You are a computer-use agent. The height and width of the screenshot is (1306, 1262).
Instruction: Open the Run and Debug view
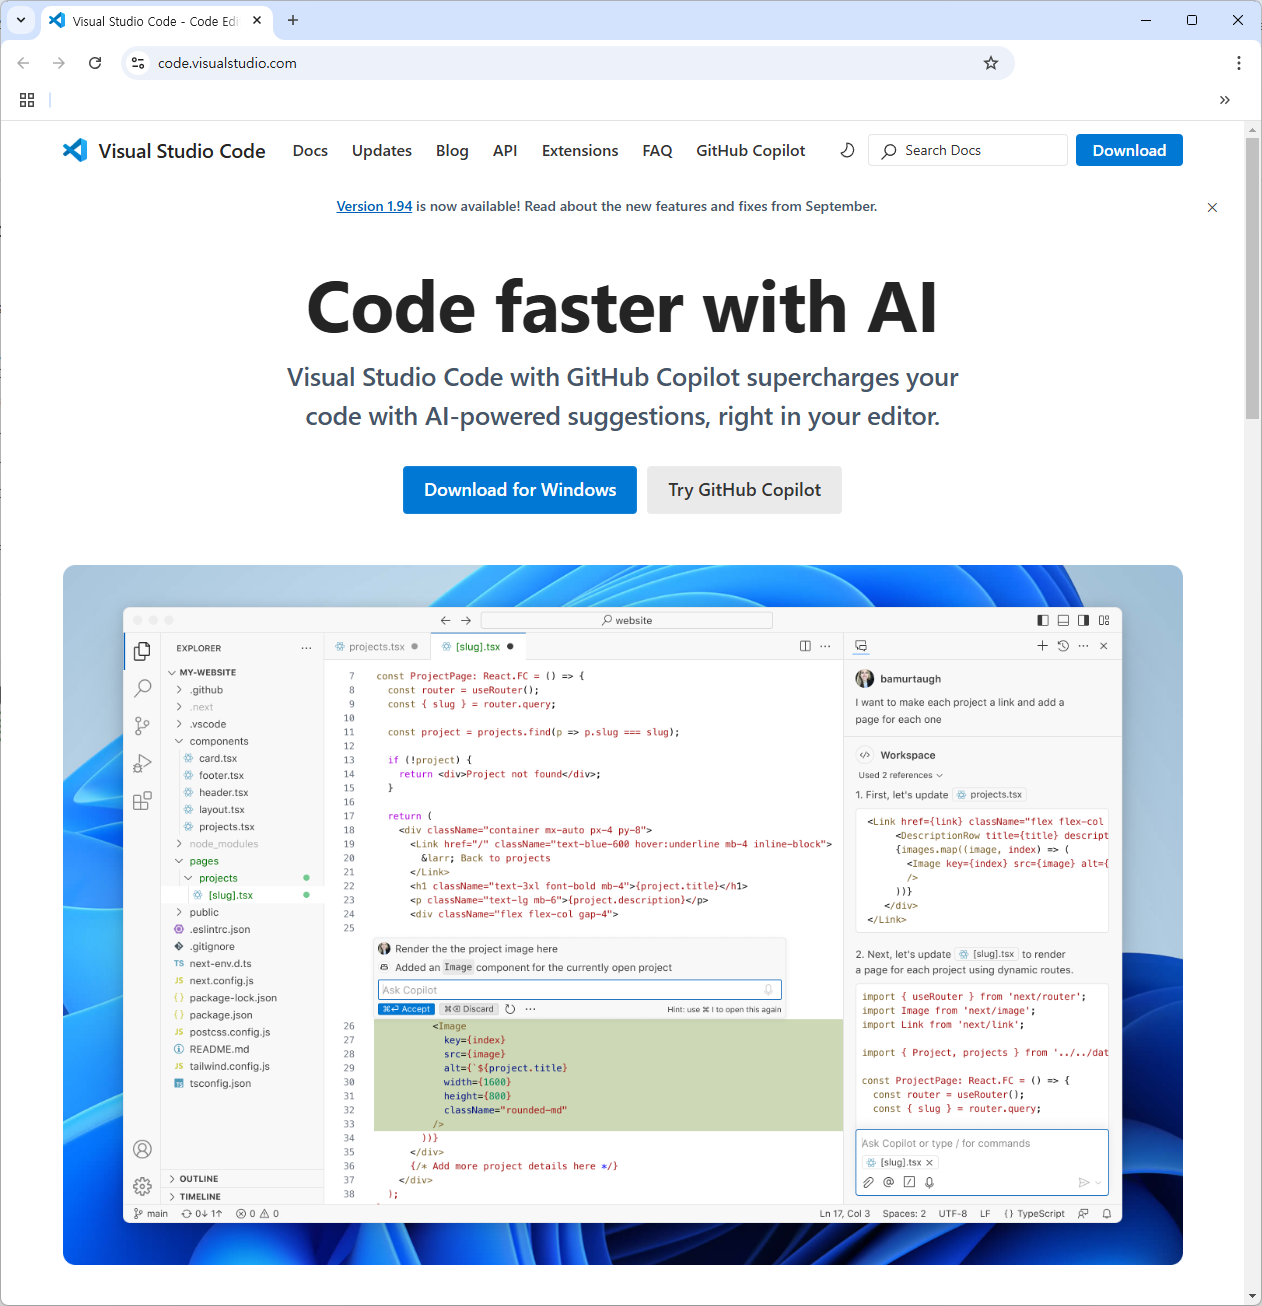142,762
